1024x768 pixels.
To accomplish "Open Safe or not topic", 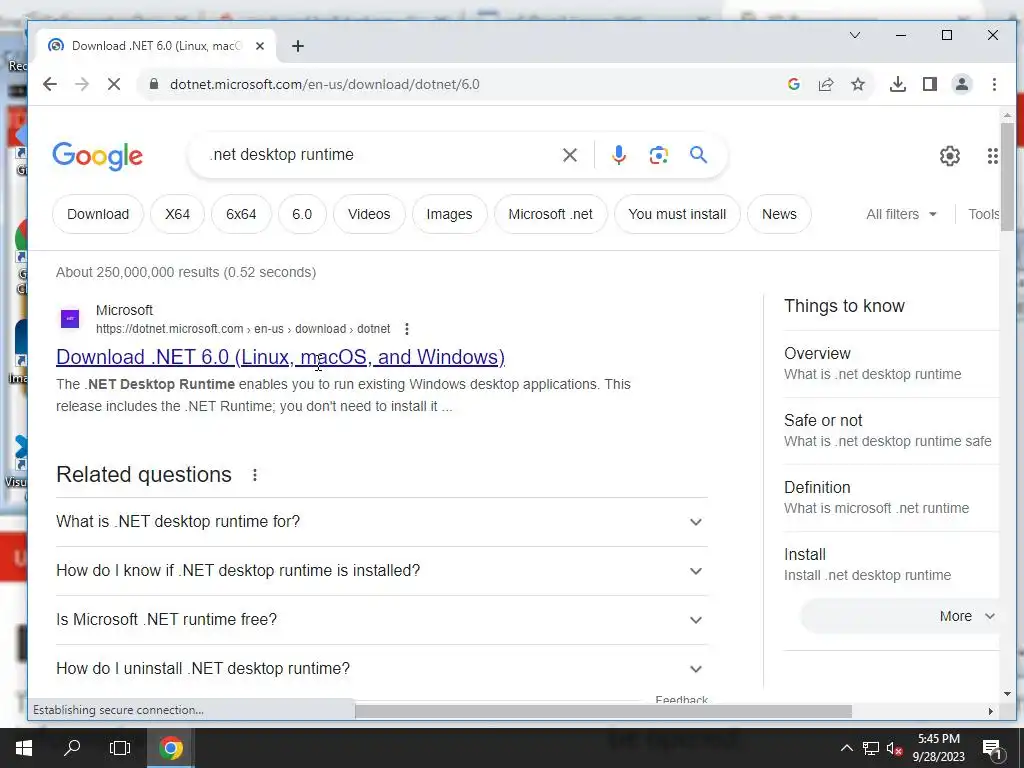I will click(891, 431).
